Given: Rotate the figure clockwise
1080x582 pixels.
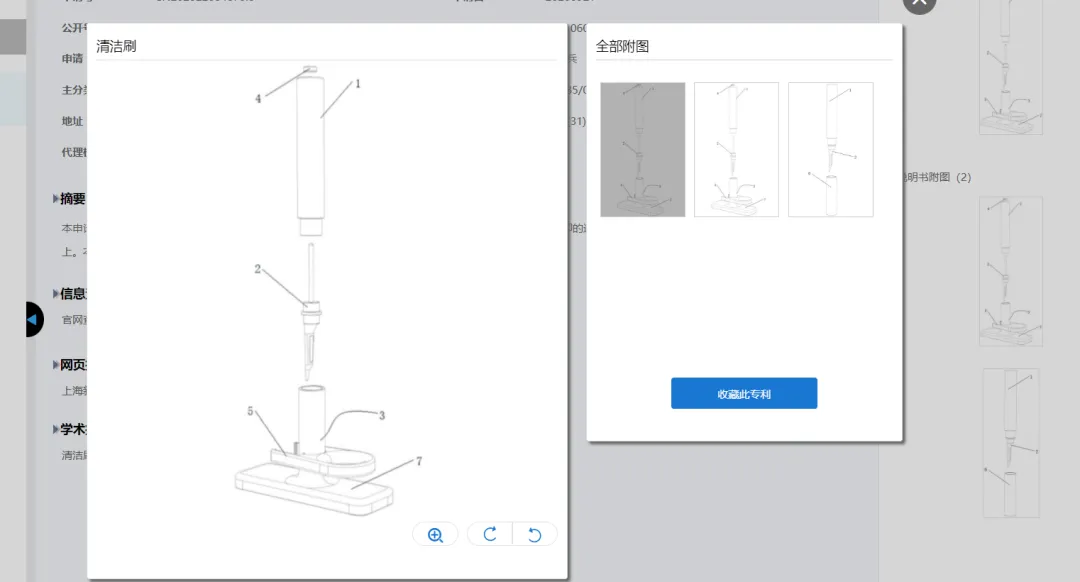Looking at the screenshot, I should pyautogui.click(x=490, y=534).
